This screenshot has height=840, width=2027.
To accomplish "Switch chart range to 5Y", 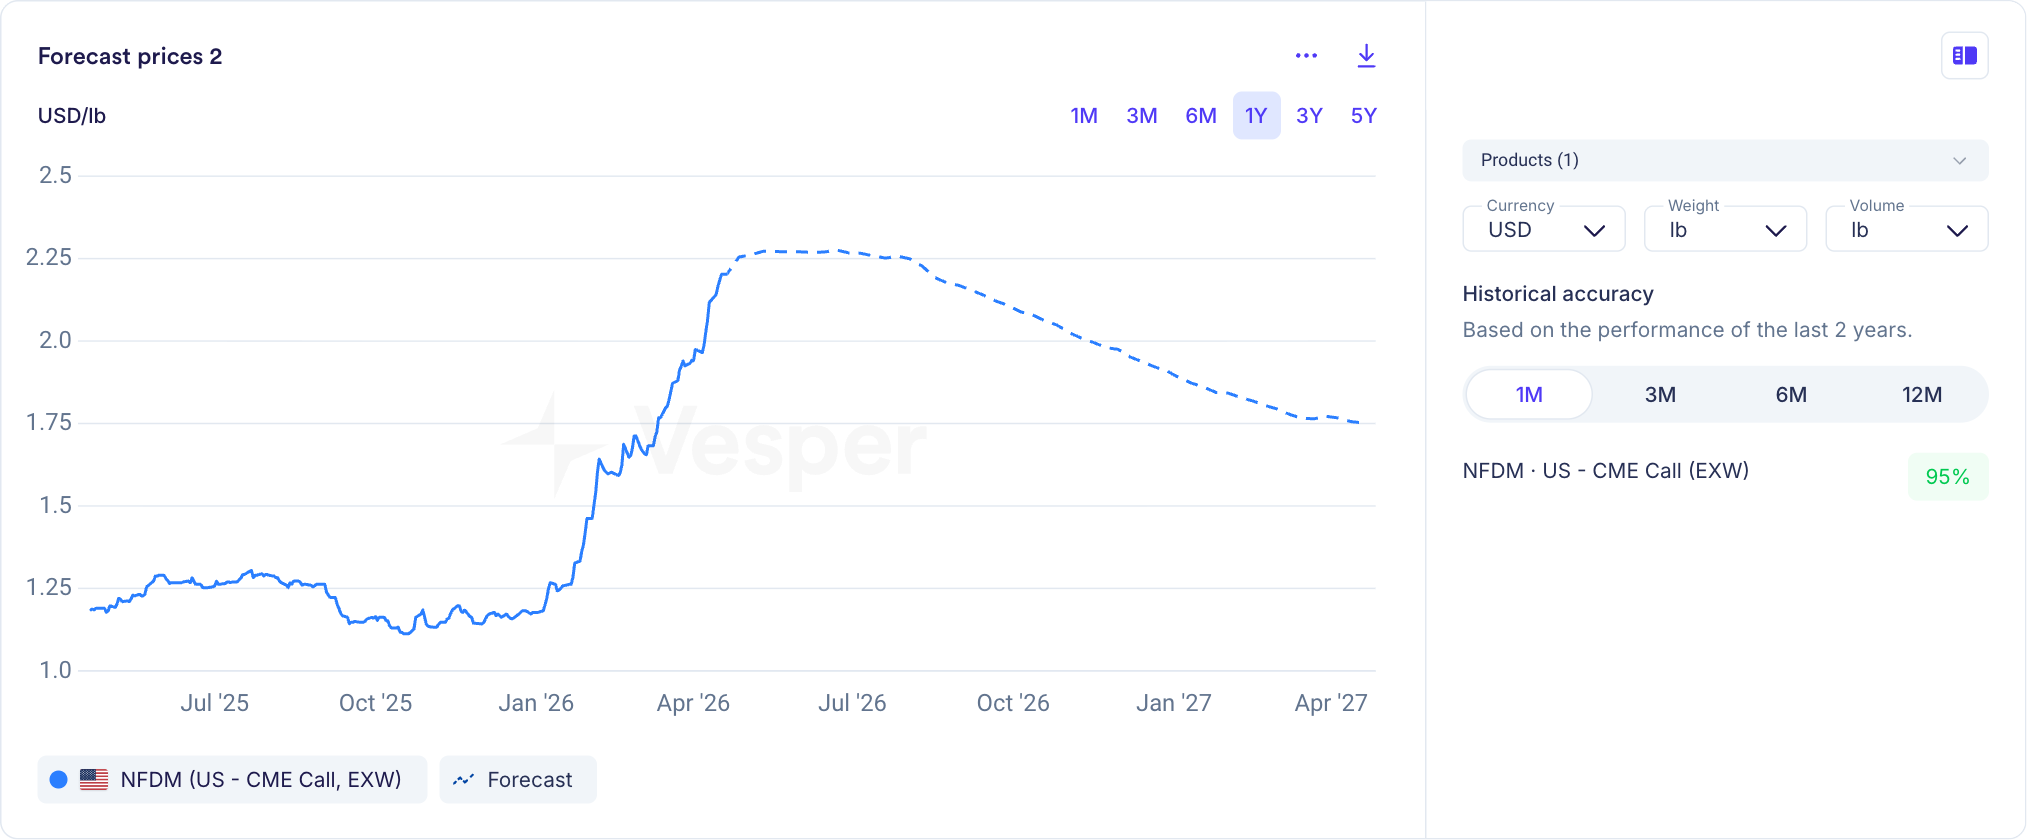I will (1363, 116).
